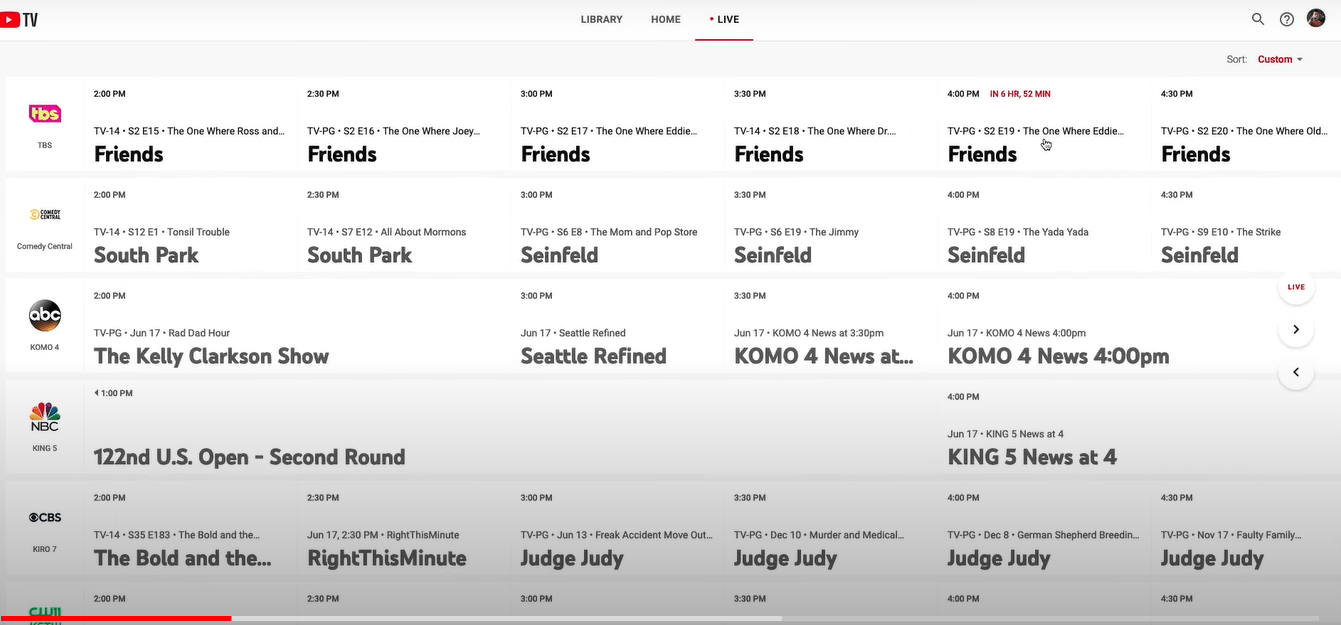Open Seinfeld The Strike episode
Image resolution: width=1341 pixels, height=625 pixels.
click(x=1246, y=225)
